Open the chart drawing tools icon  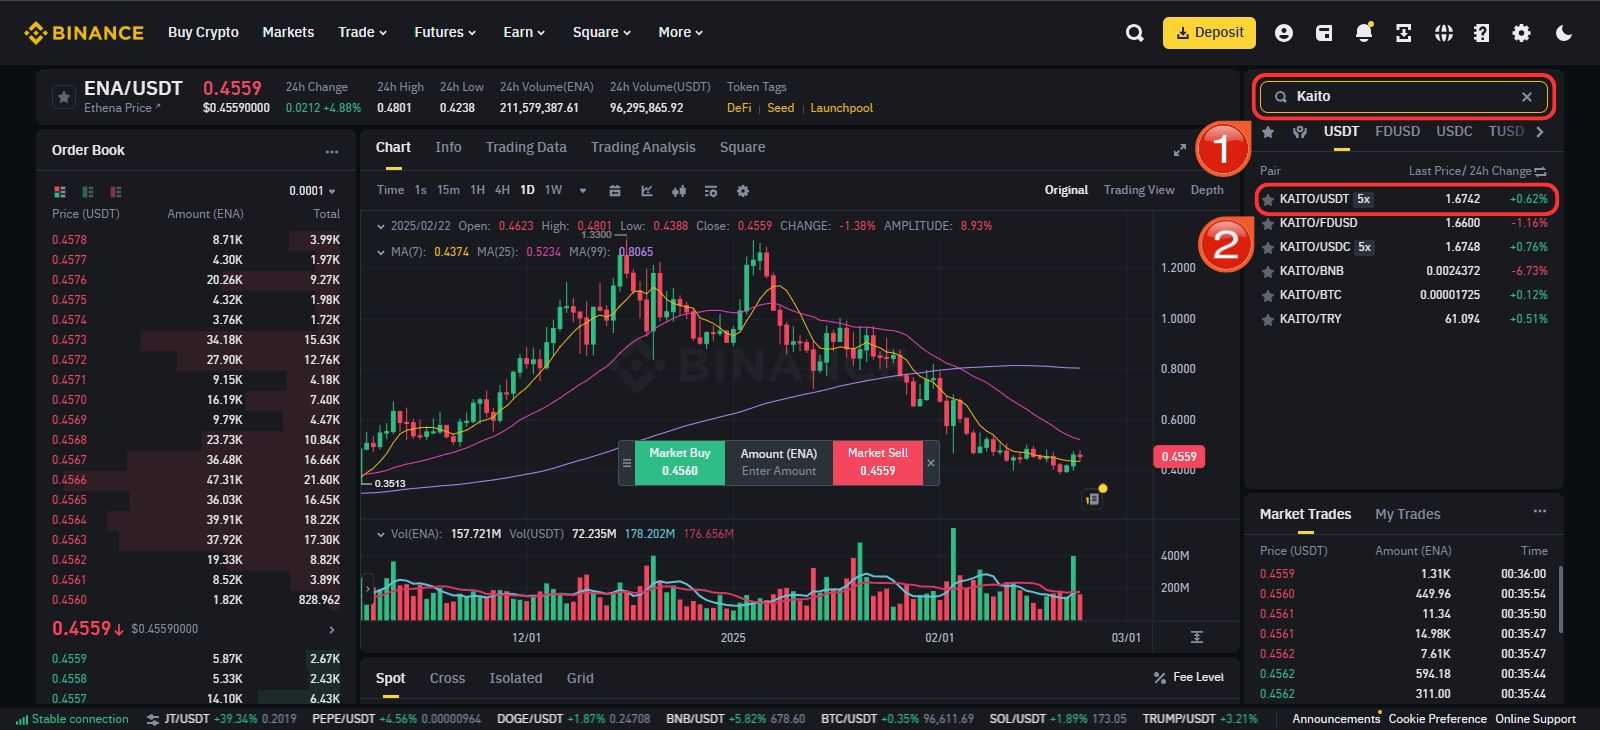coord(647,191)
